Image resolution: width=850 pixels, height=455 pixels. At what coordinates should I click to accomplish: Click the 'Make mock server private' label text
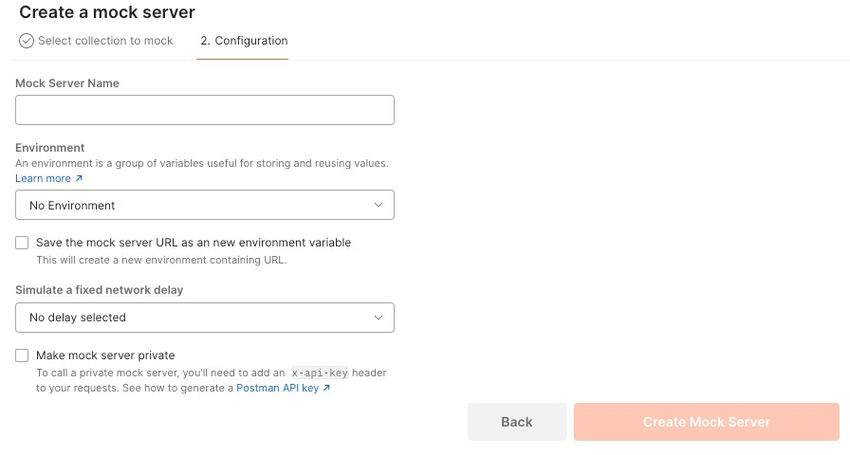coord(105,355)
